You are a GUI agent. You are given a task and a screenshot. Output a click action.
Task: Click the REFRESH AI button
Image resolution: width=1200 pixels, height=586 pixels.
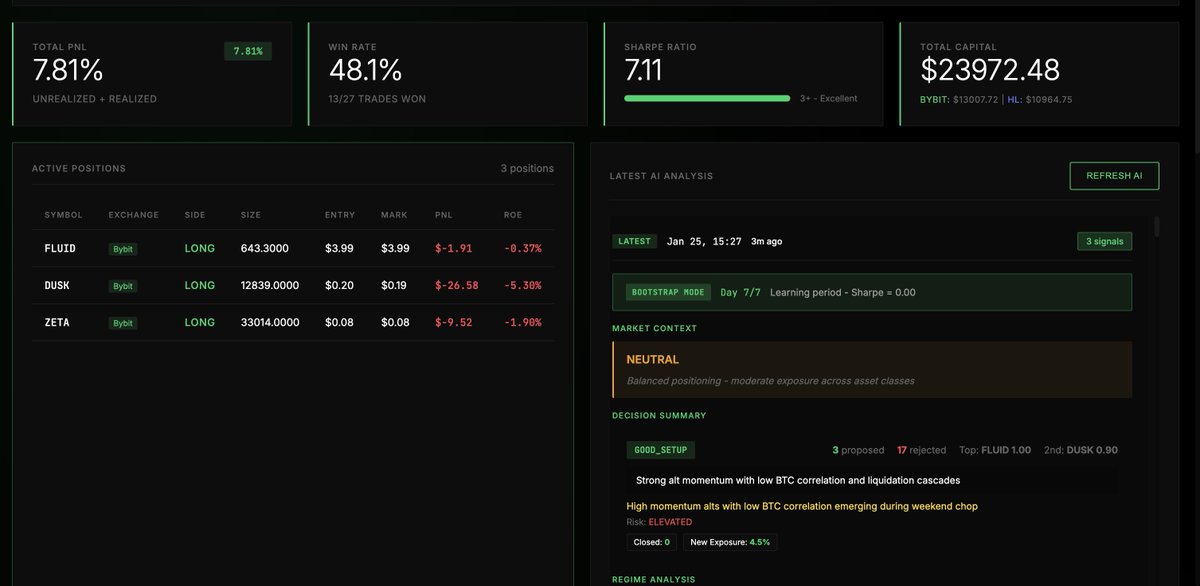point(1114,176)
